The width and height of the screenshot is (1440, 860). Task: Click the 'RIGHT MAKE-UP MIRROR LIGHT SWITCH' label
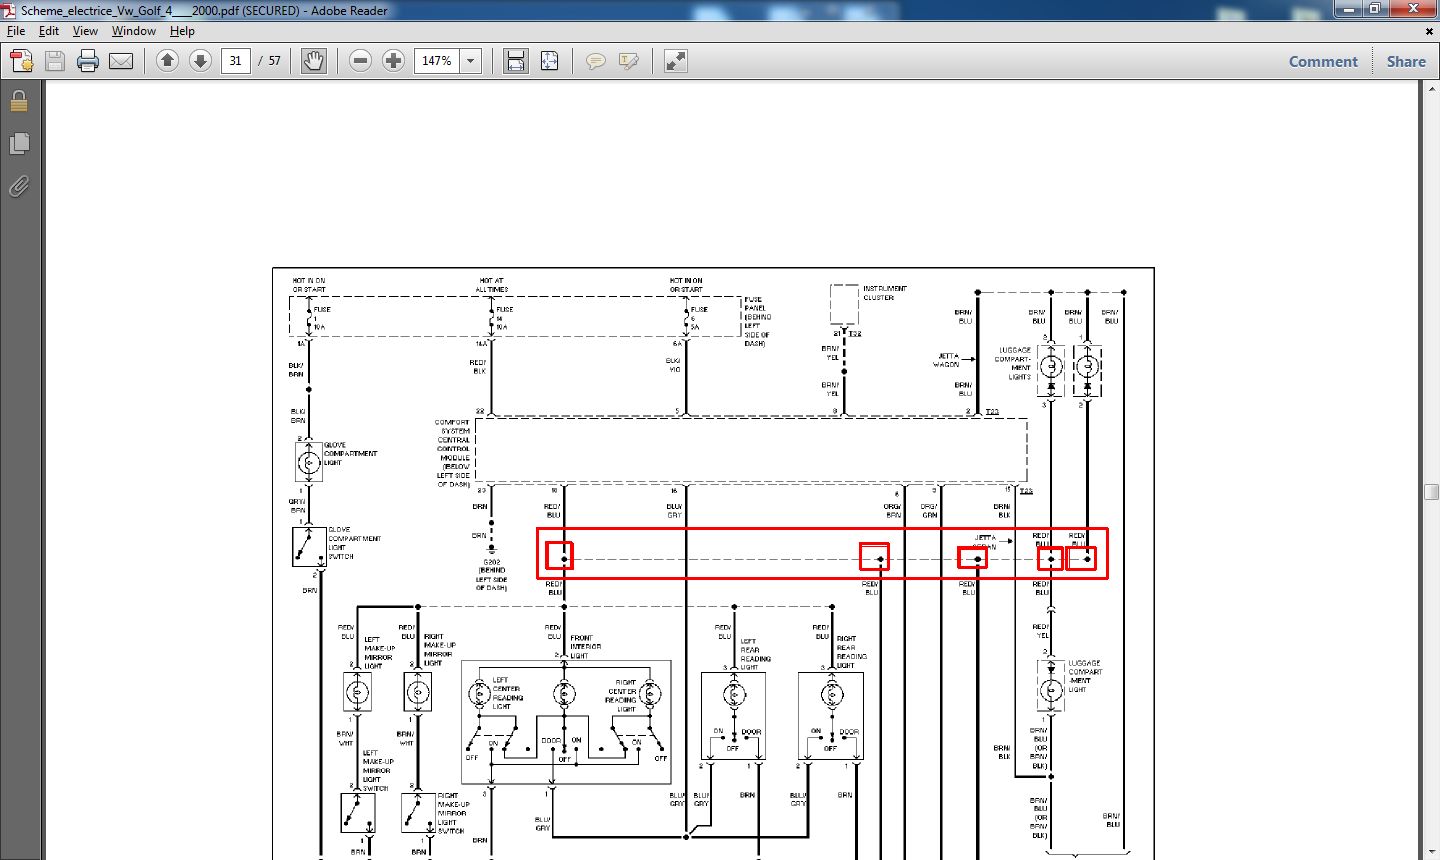pos(452,814)
